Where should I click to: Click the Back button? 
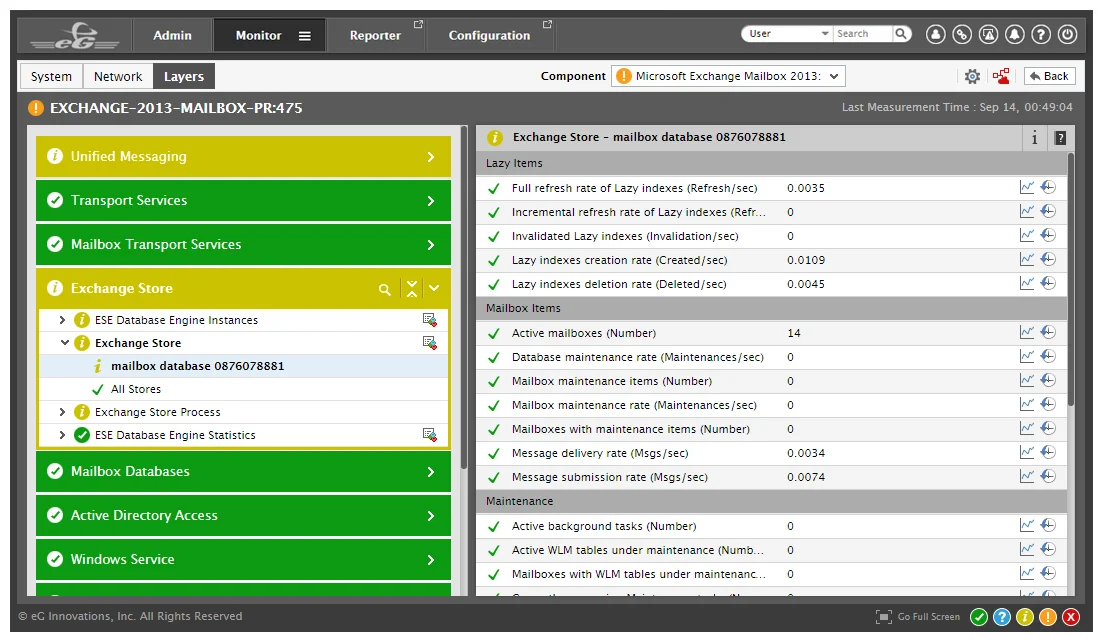[1050, 76]
